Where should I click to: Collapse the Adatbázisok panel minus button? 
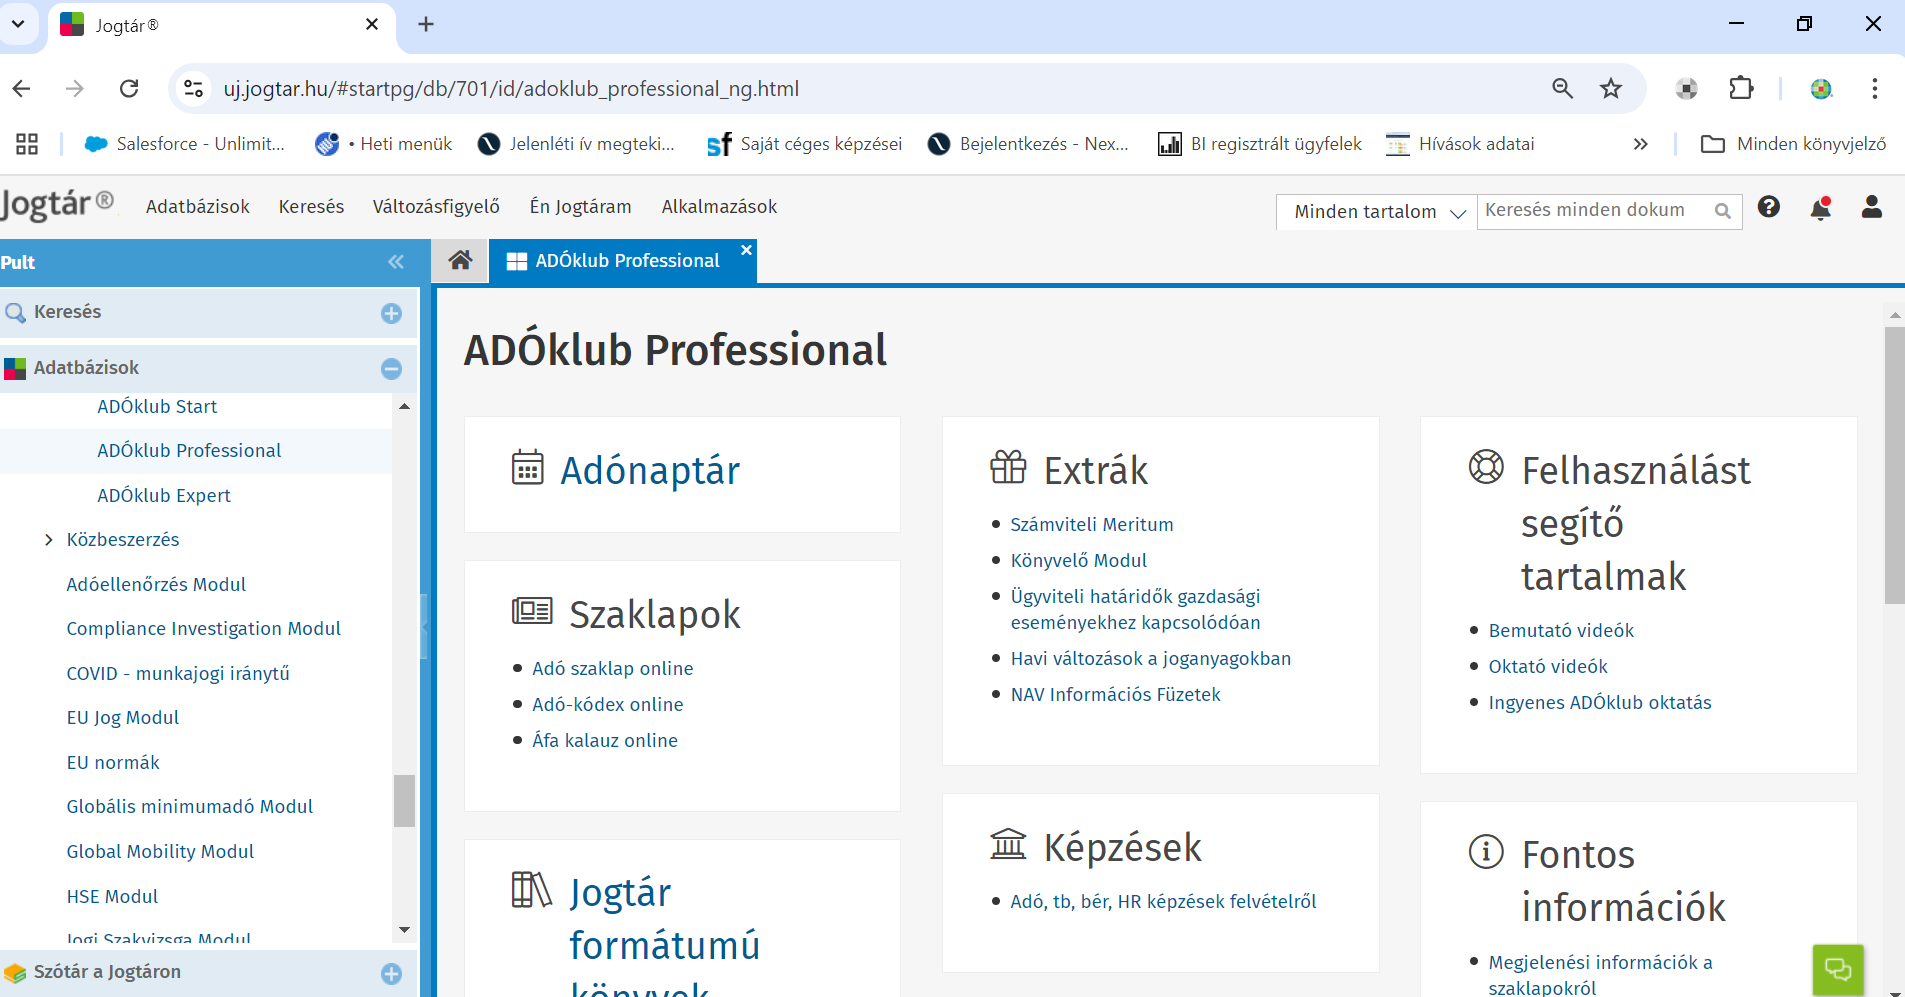(x=391, y=369)
